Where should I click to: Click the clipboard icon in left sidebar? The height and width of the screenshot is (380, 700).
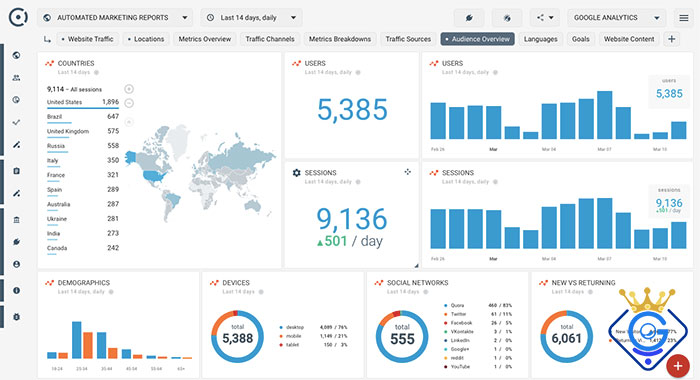[x=17, y=171]
